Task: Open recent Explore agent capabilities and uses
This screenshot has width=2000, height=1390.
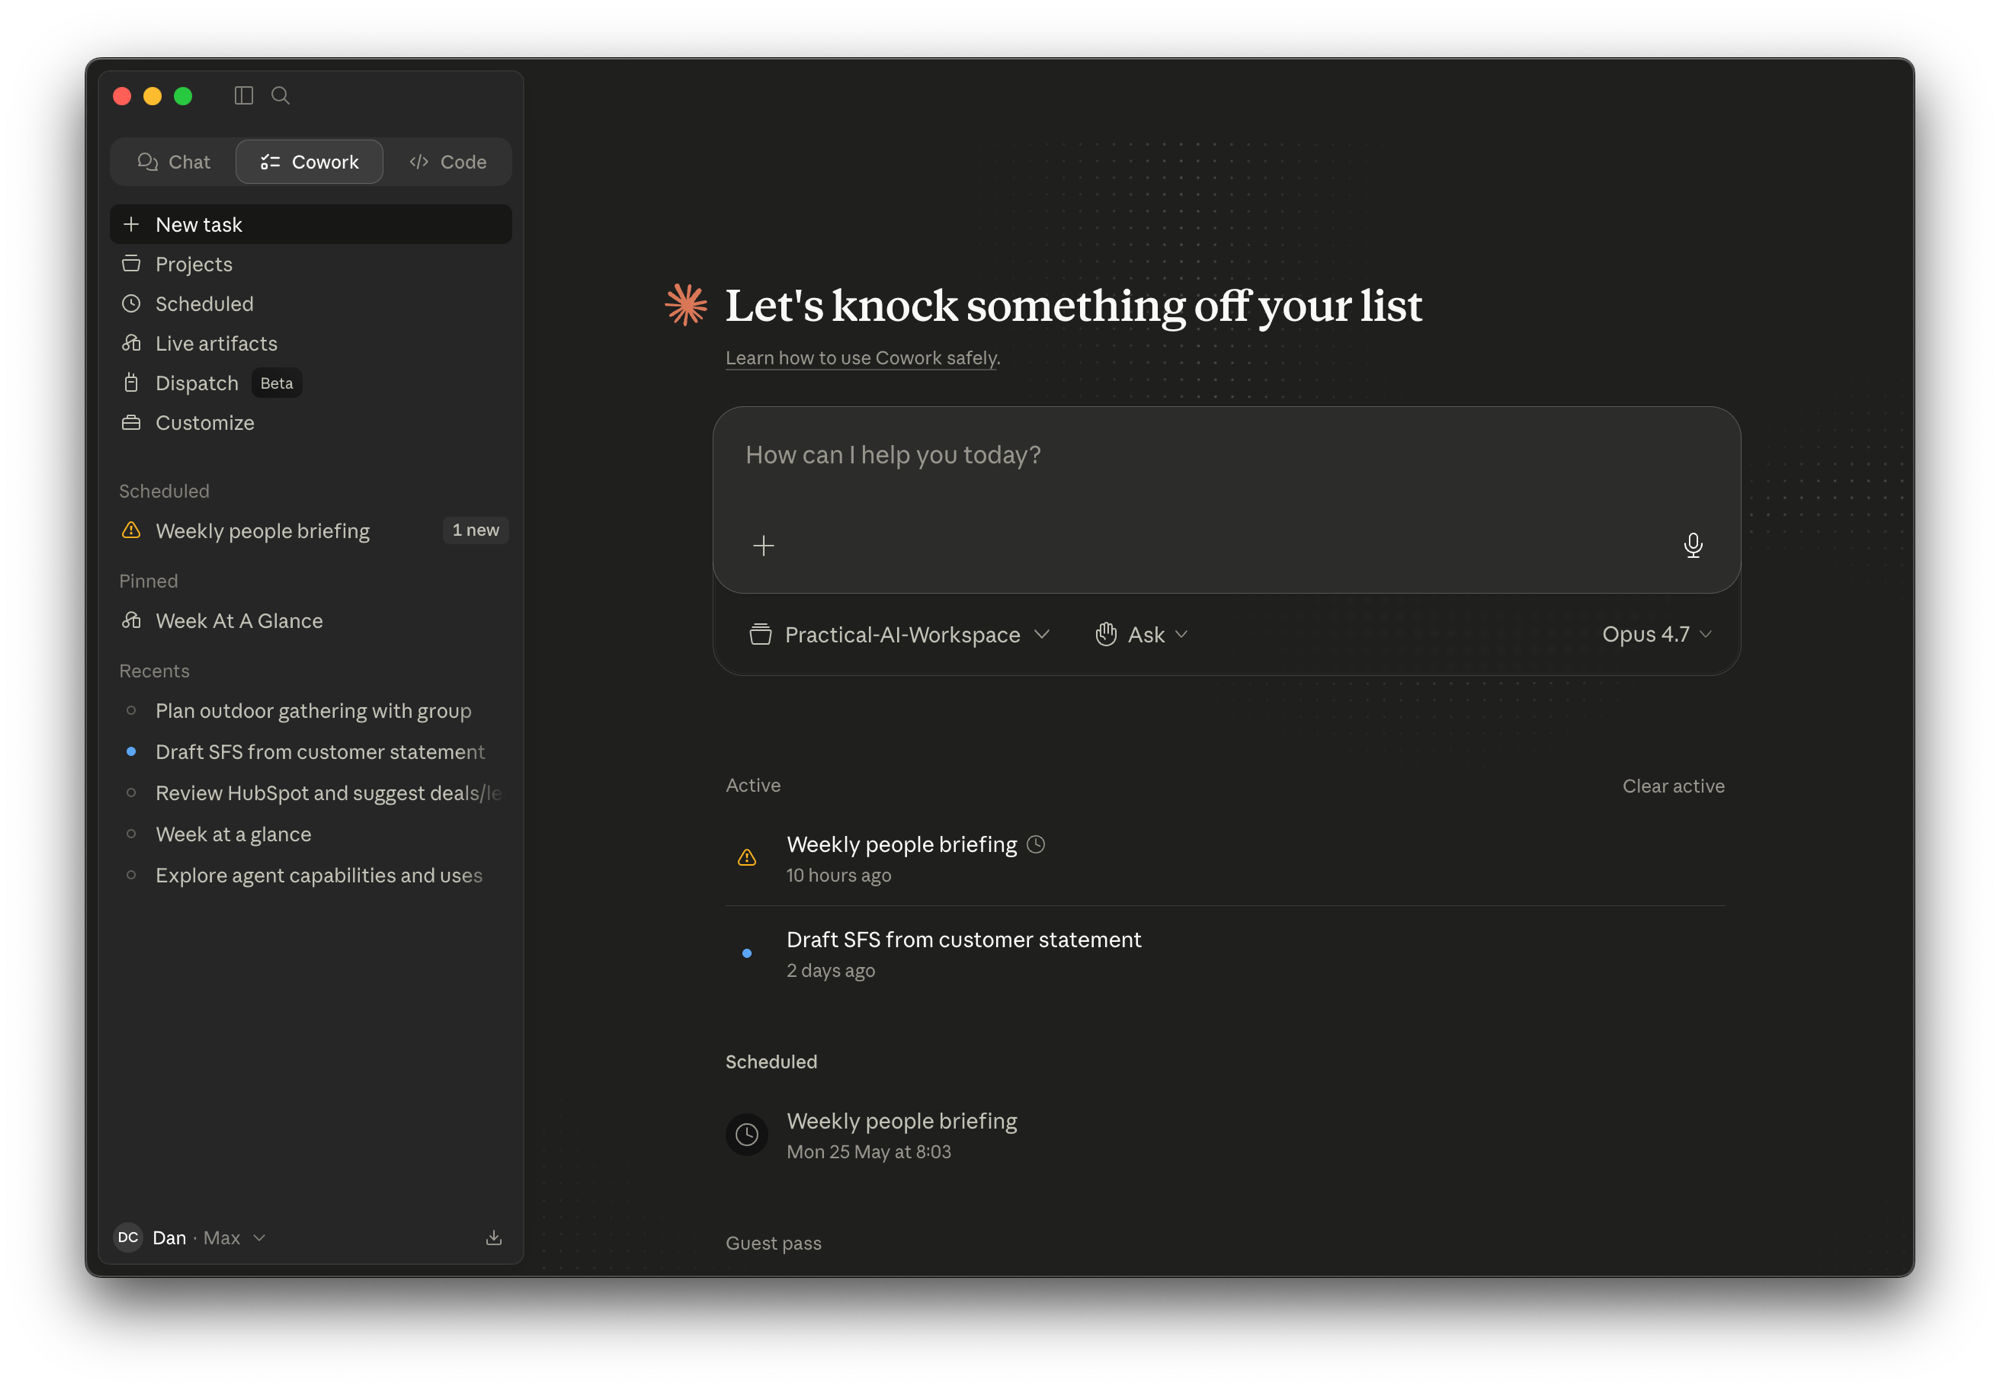Action: click(x=311, y=875)
